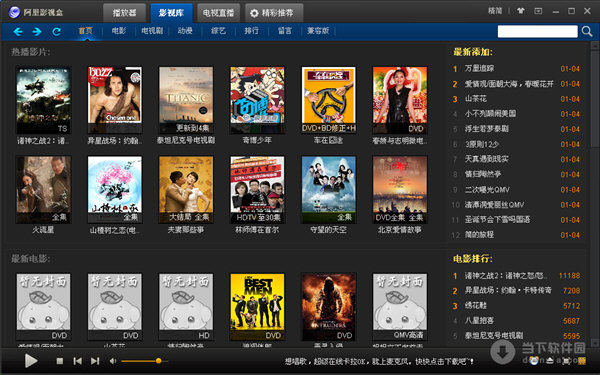Open 3原则12少 in the latest list
The width and height of the screenshot is (600, 375).
(x=482, y=144)
